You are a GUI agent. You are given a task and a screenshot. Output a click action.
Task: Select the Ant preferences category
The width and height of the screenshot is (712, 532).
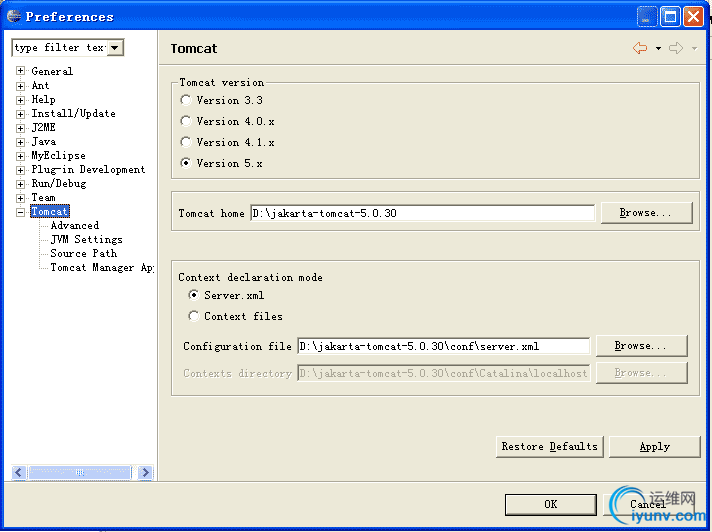40,85
